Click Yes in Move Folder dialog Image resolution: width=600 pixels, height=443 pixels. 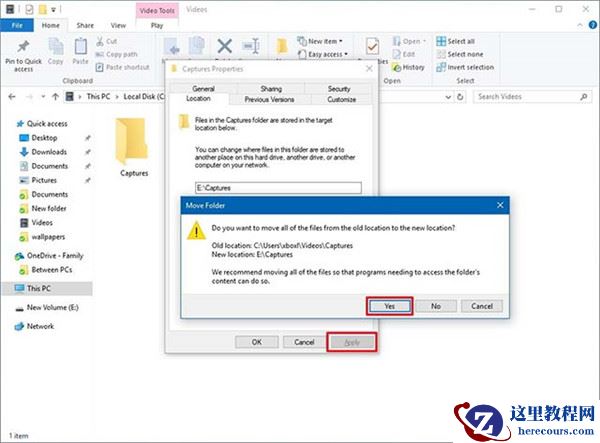(x=390, y=306)
